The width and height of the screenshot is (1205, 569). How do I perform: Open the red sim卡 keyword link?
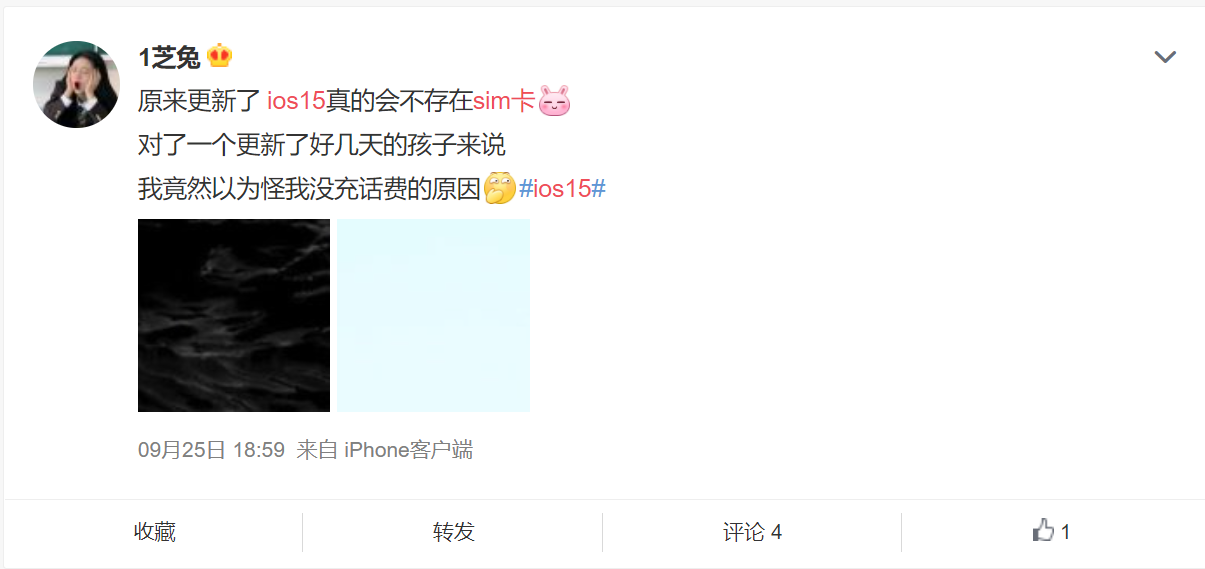click(505, 101)
